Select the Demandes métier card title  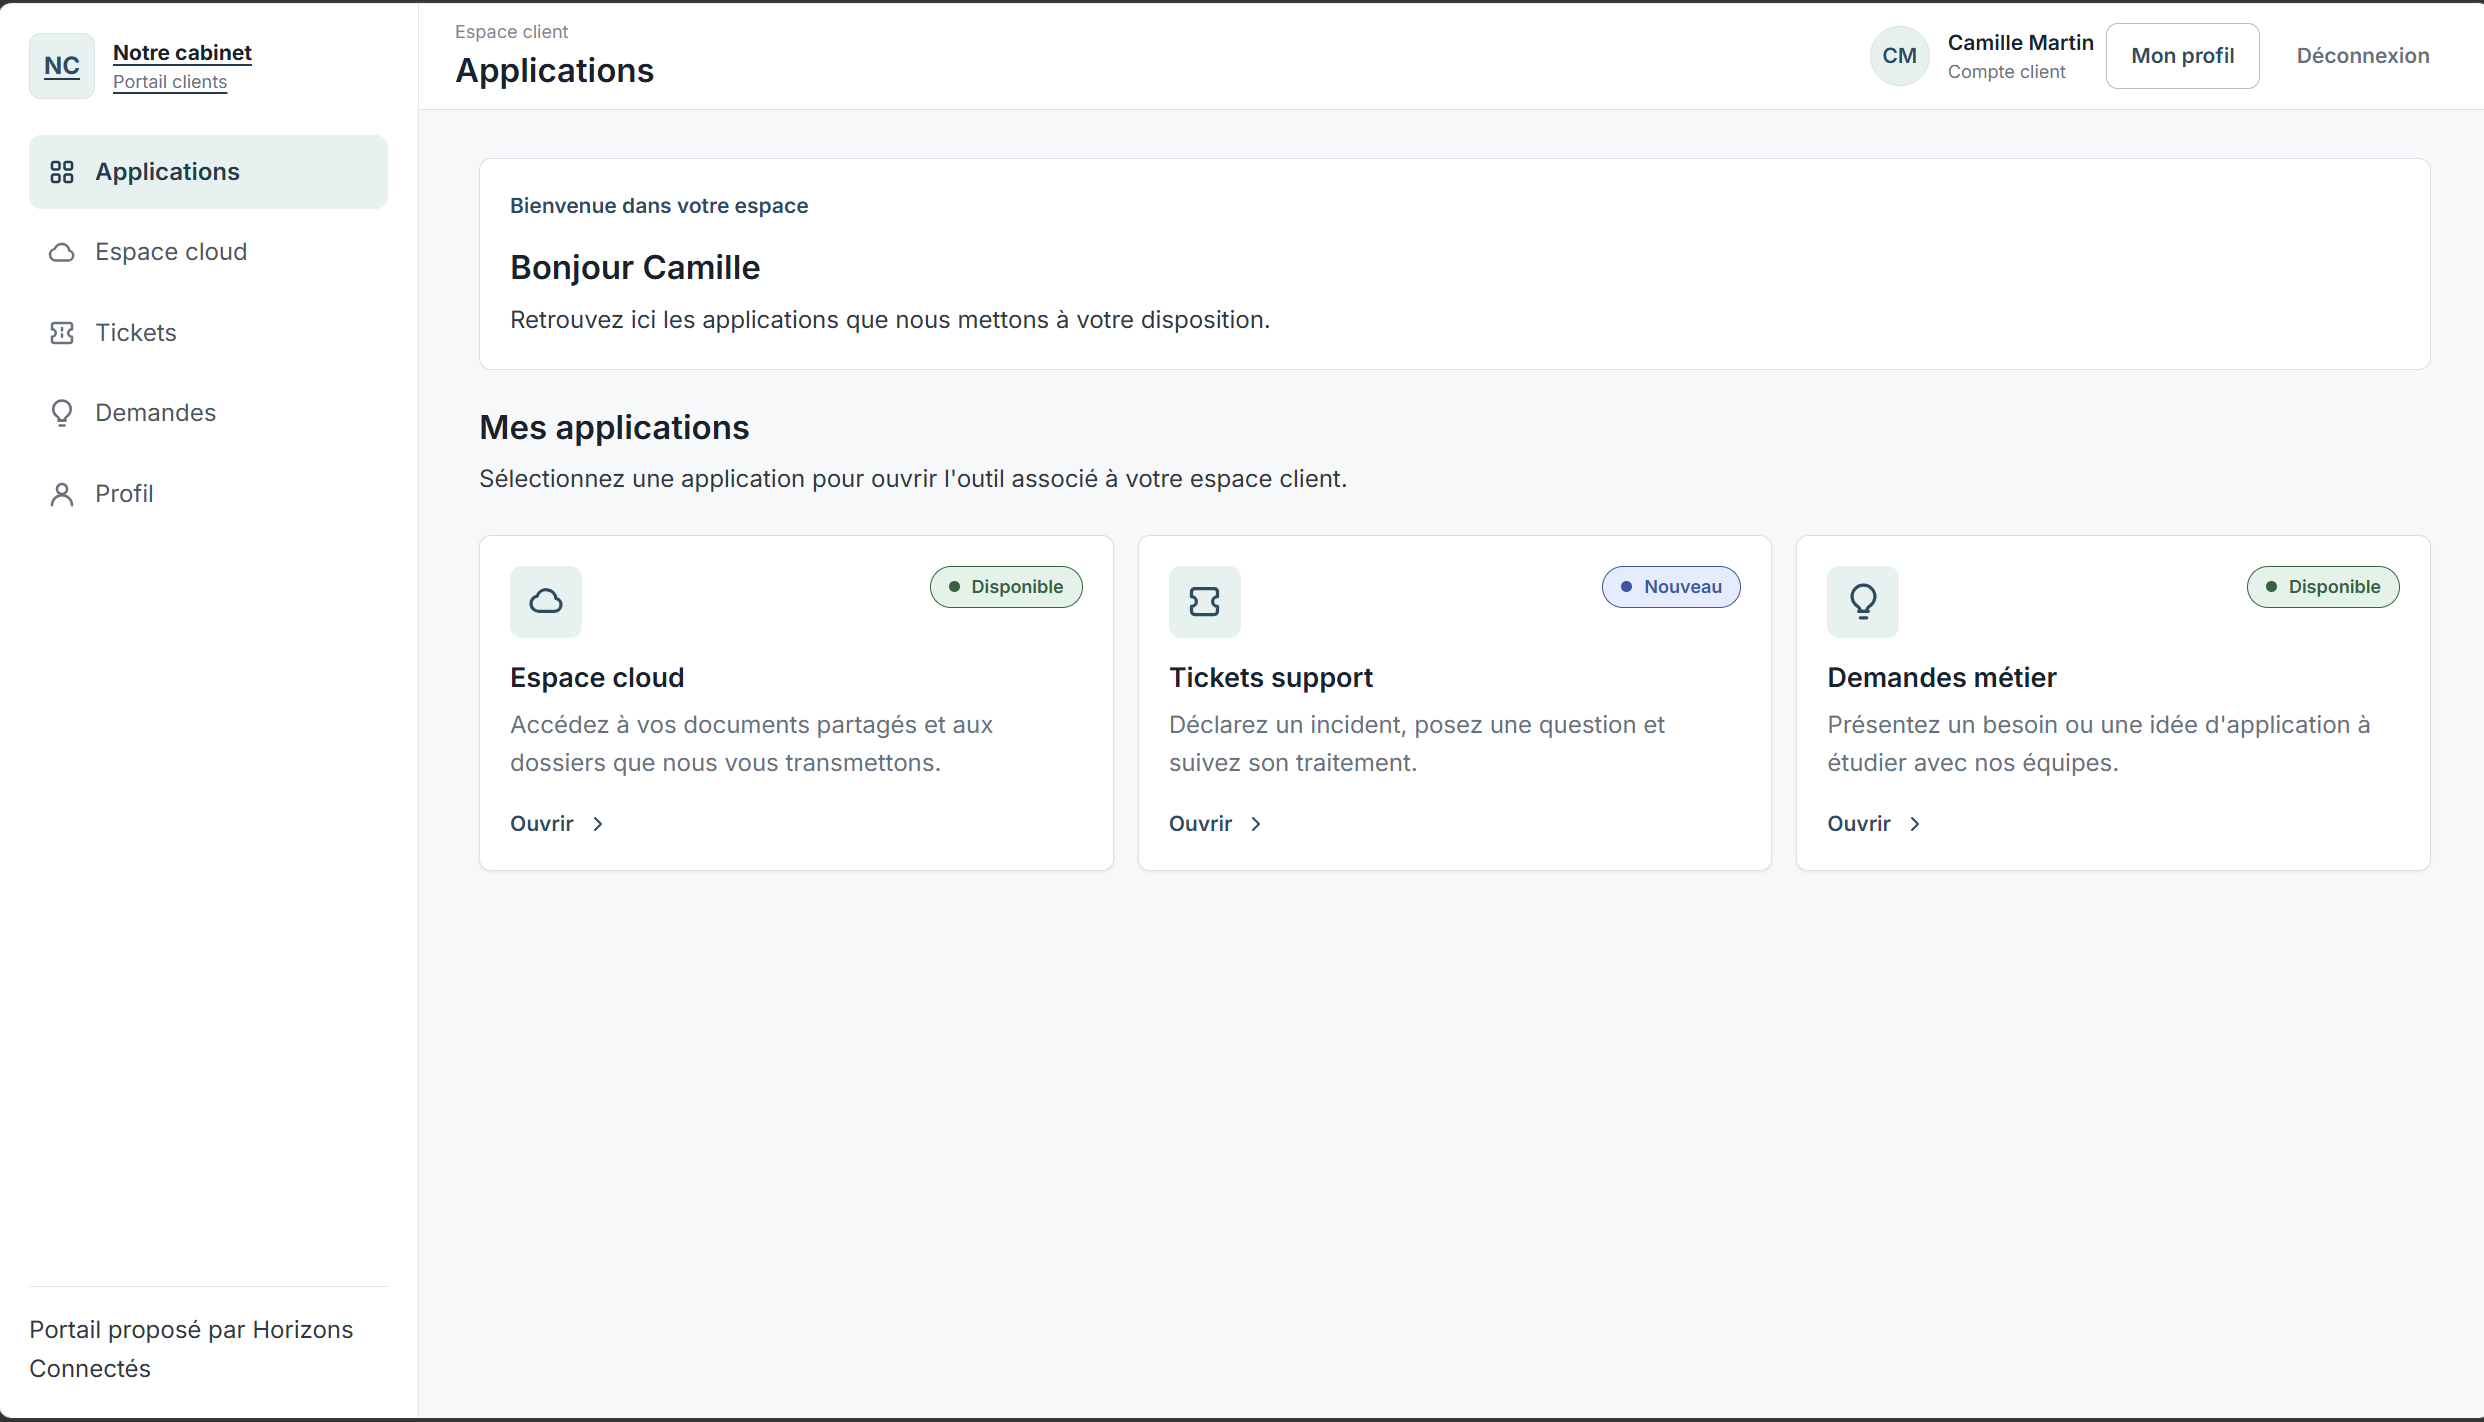coord(1941,678)
